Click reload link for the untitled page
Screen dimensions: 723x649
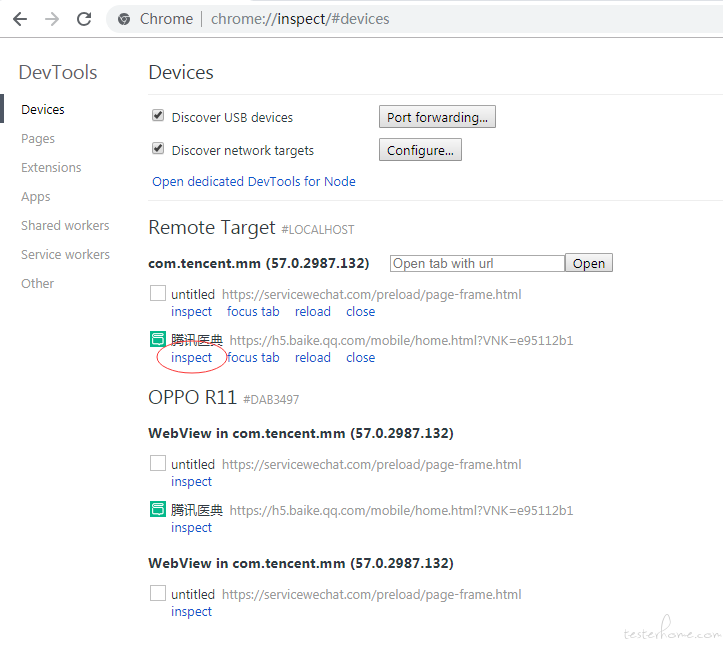pos(313,312)
